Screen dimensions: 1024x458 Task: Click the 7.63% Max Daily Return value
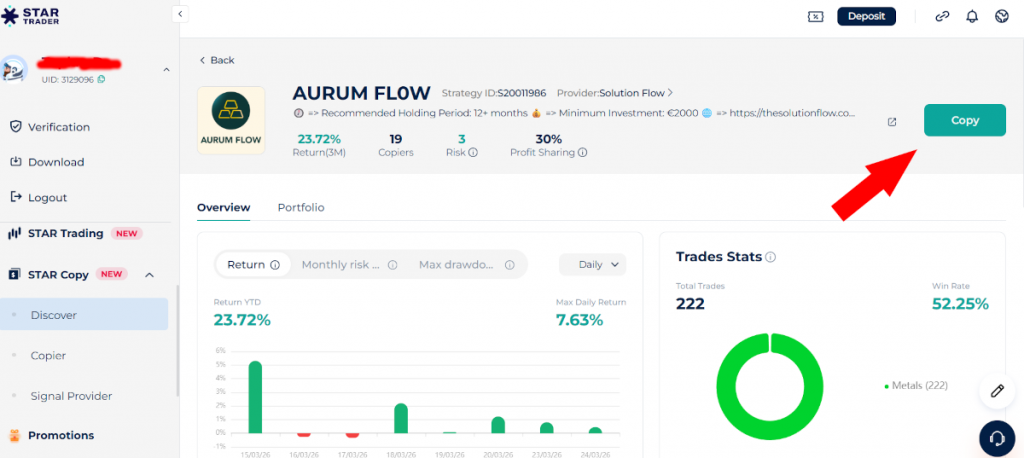(579, 320)
